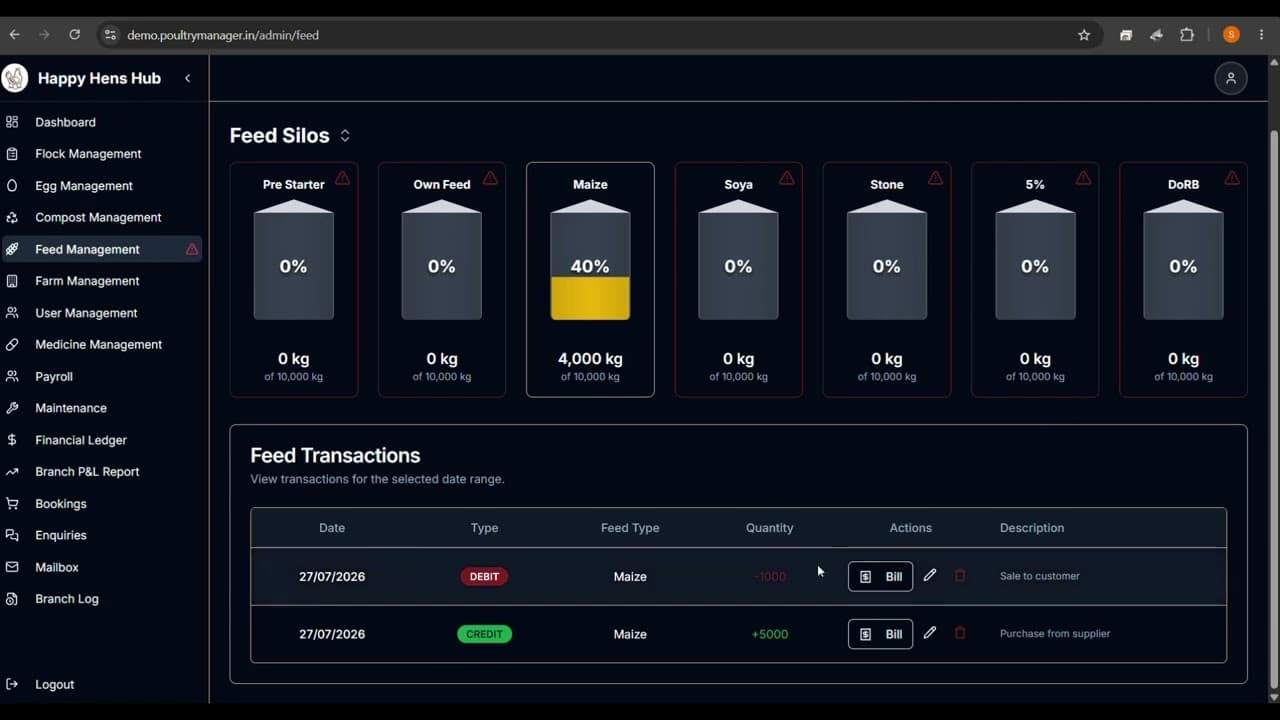
Task: Edit the Purchase from supplier transaction
Action: pyautogui.click(x=930, y=633)
